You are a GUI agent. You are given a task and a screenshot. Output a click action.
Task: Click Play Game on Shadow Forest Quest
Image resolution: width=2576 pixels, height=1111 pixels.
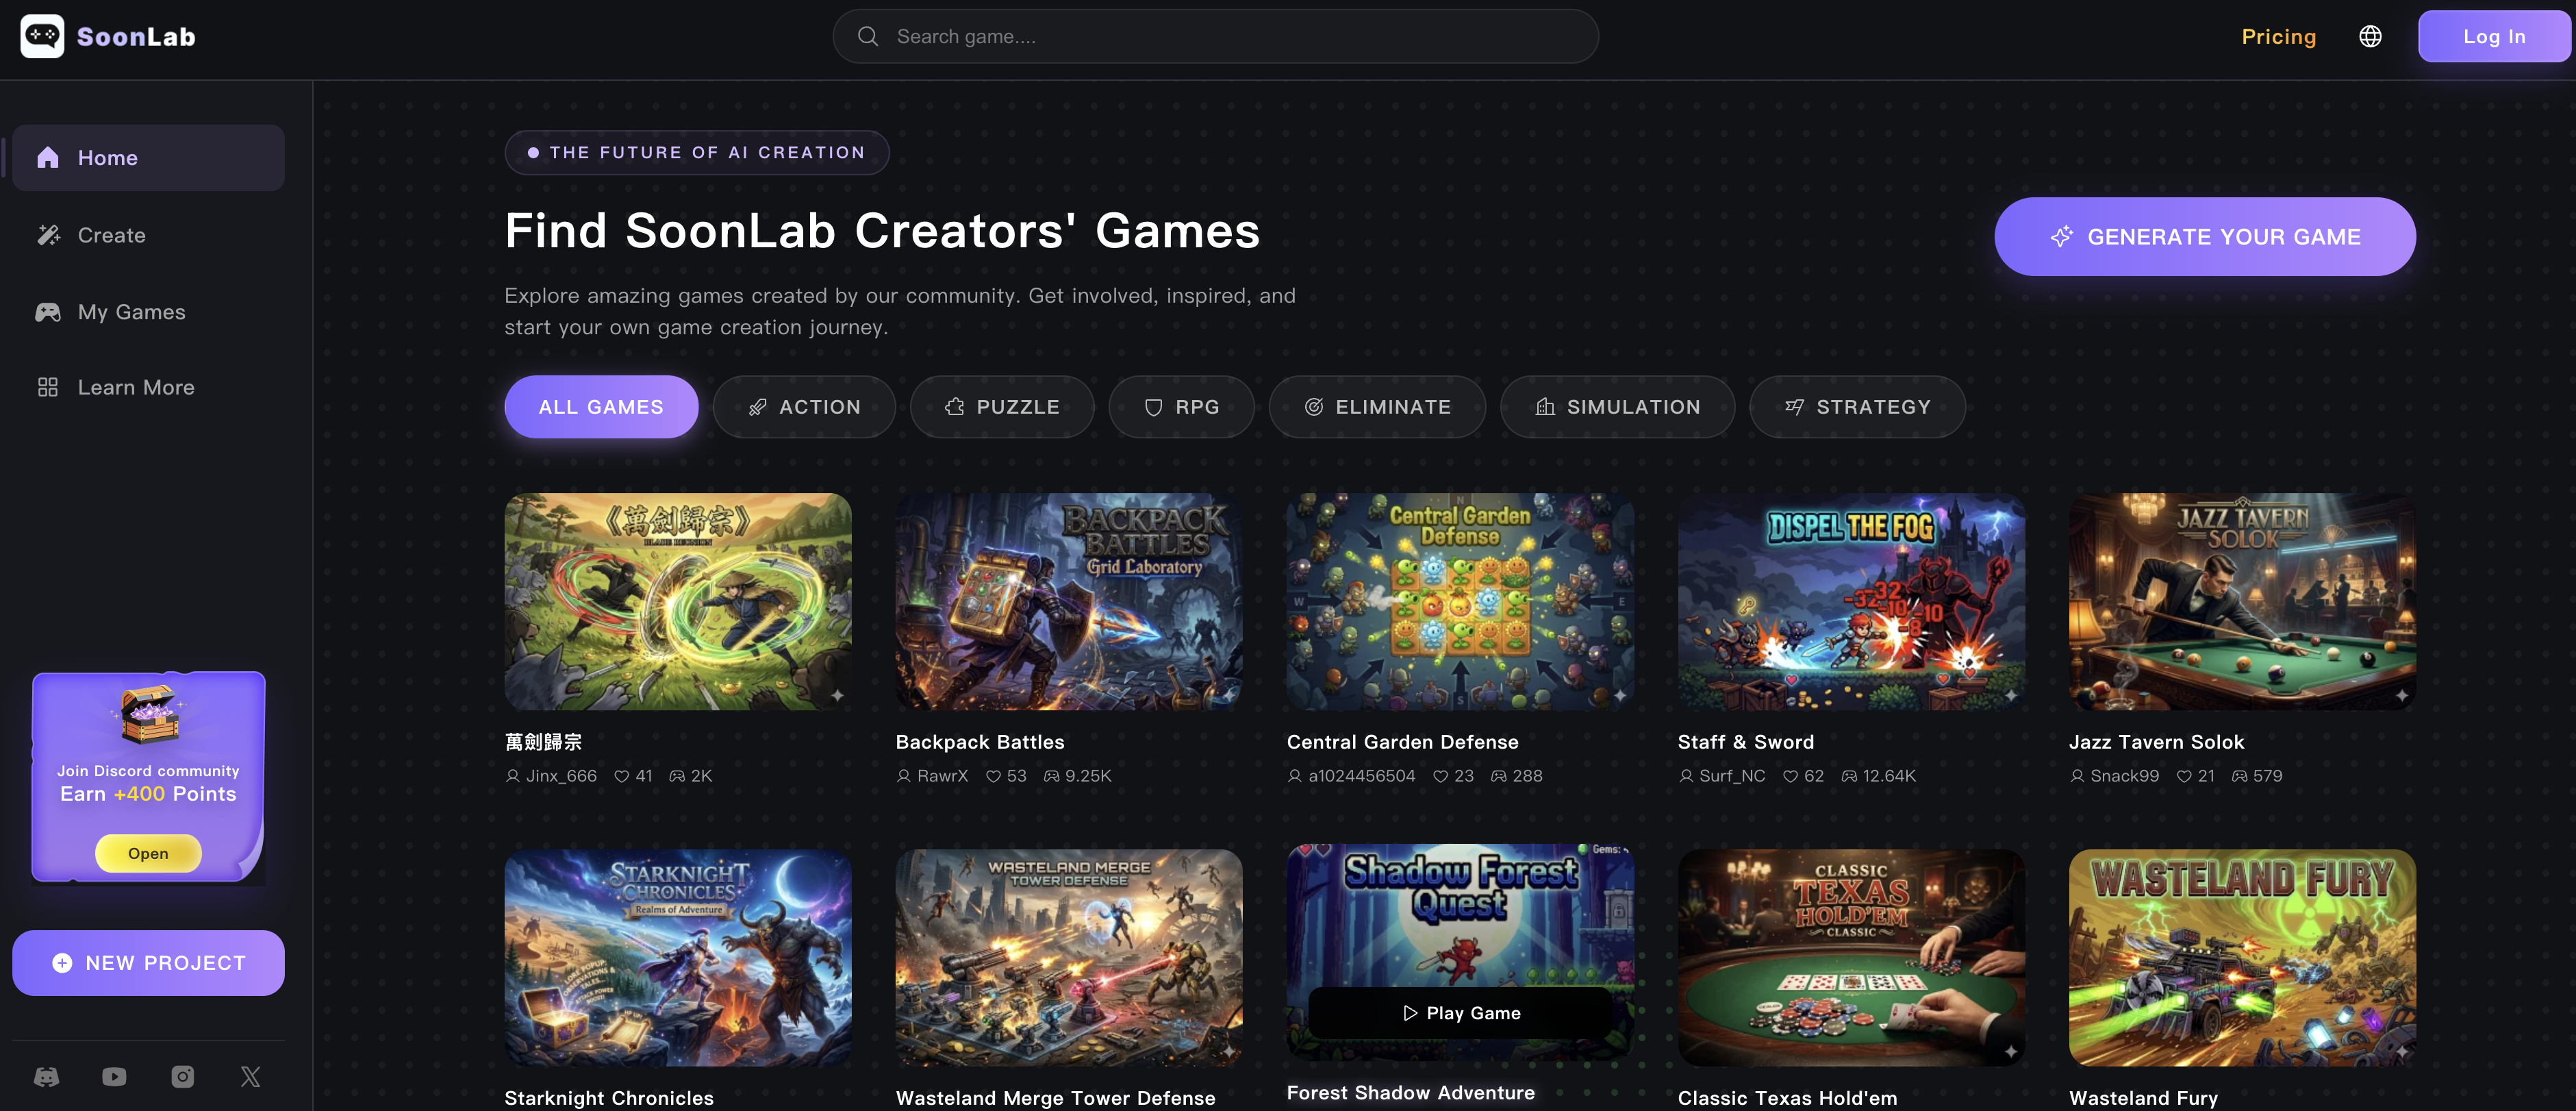[1460, 1013]
